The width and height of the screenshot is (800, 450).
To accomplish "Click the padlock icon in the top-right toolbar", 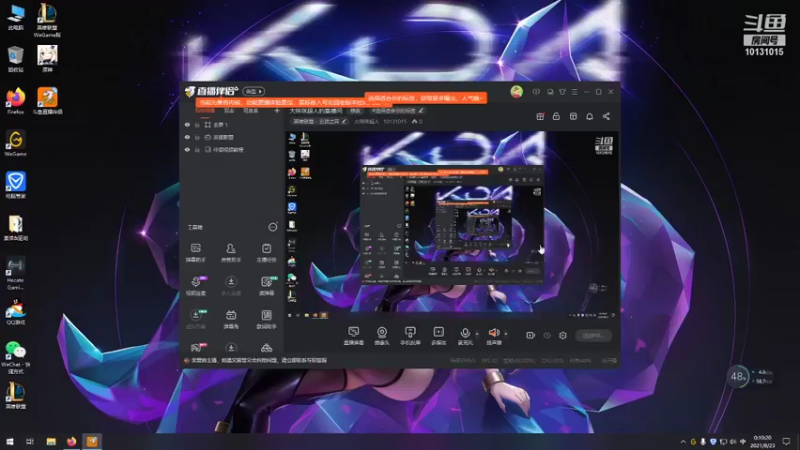I will coord(556,116).
